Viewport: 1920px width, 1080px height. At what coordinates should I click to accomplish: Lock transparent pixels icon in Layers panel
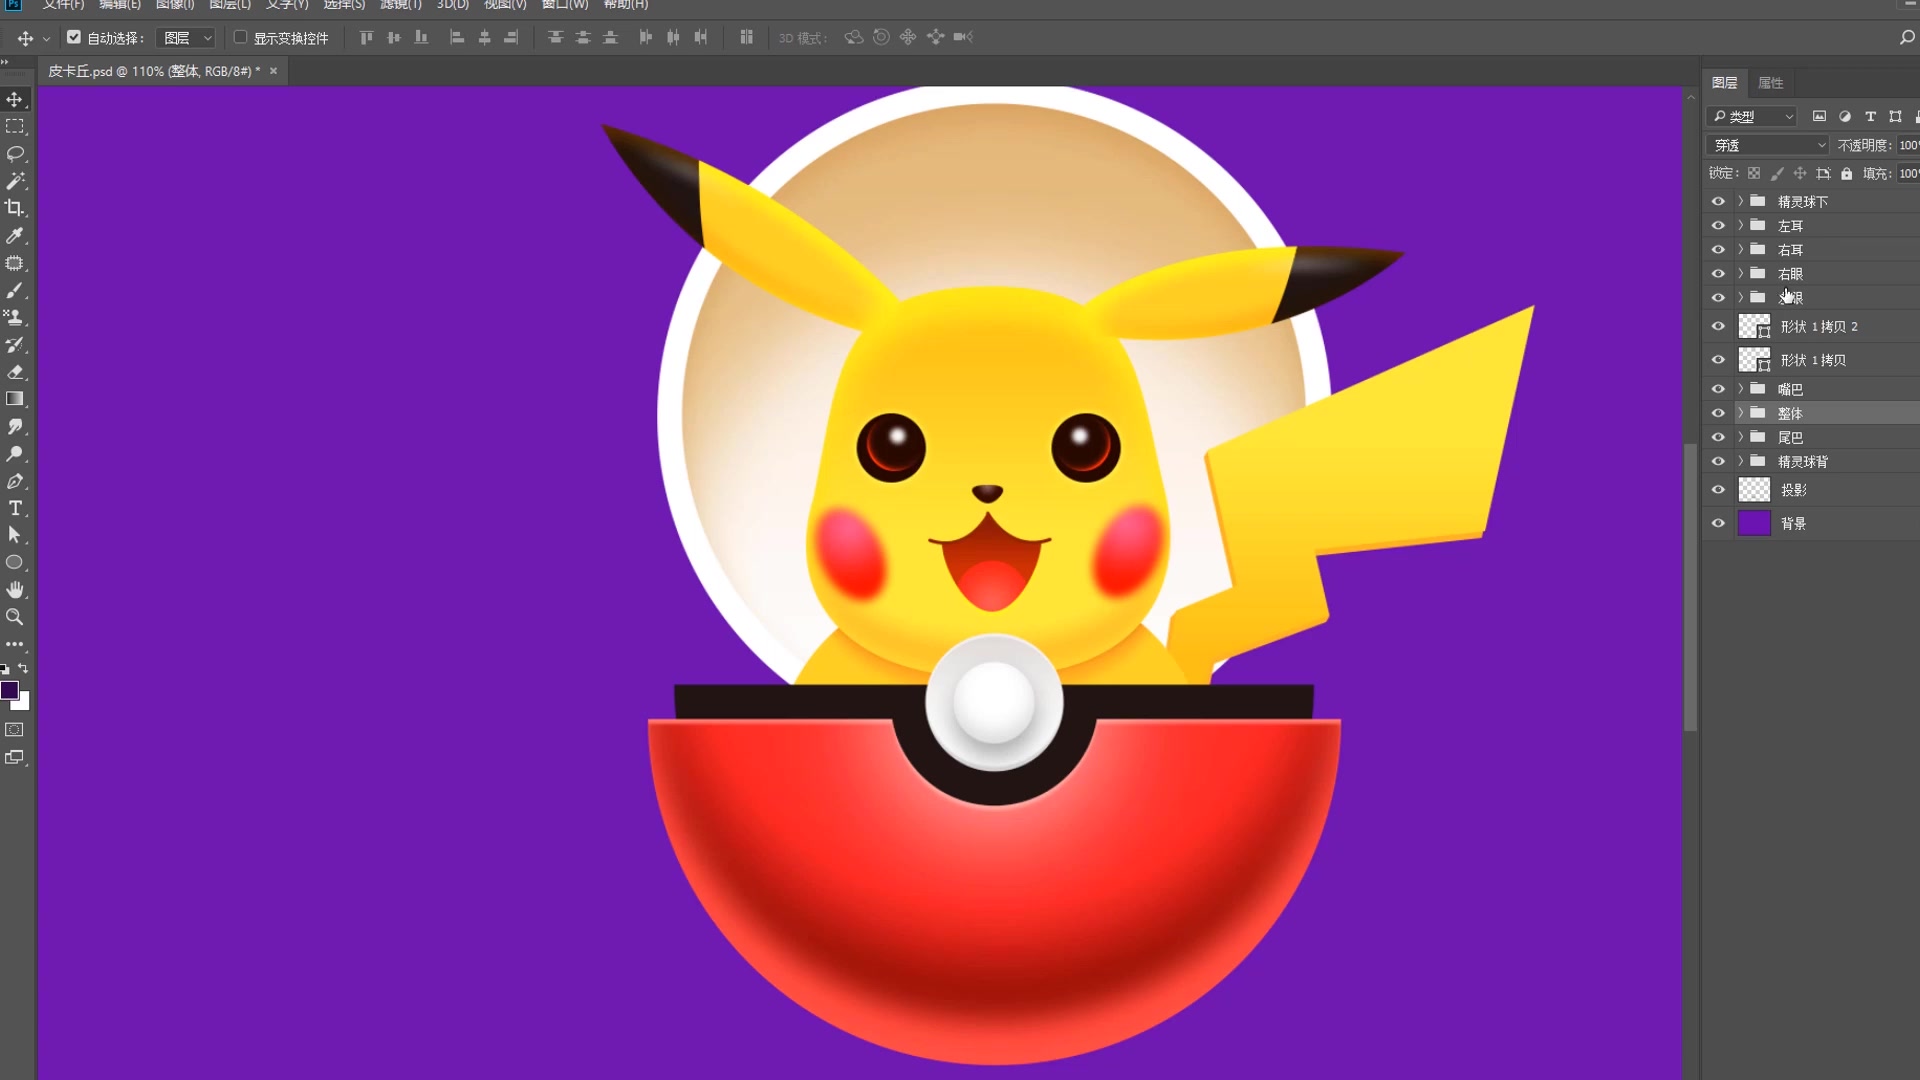tap(1754, 174)
